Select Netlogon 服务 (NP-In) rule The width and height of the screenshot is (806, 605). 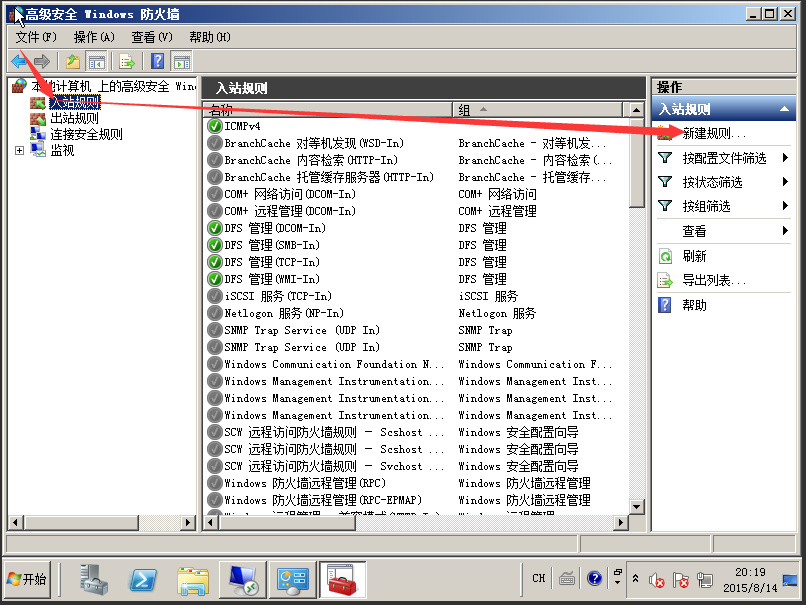(x=416, y=313)
